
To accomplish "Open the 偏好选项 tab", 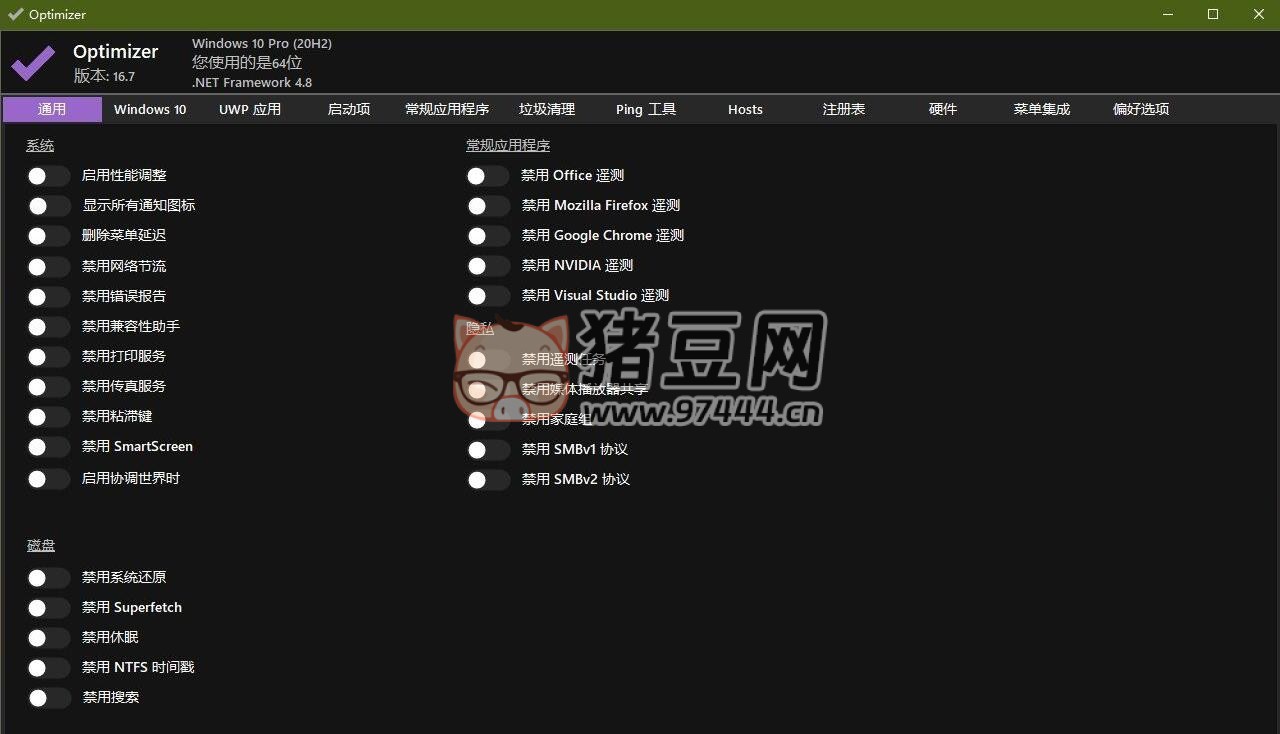I will (1141, 110).
